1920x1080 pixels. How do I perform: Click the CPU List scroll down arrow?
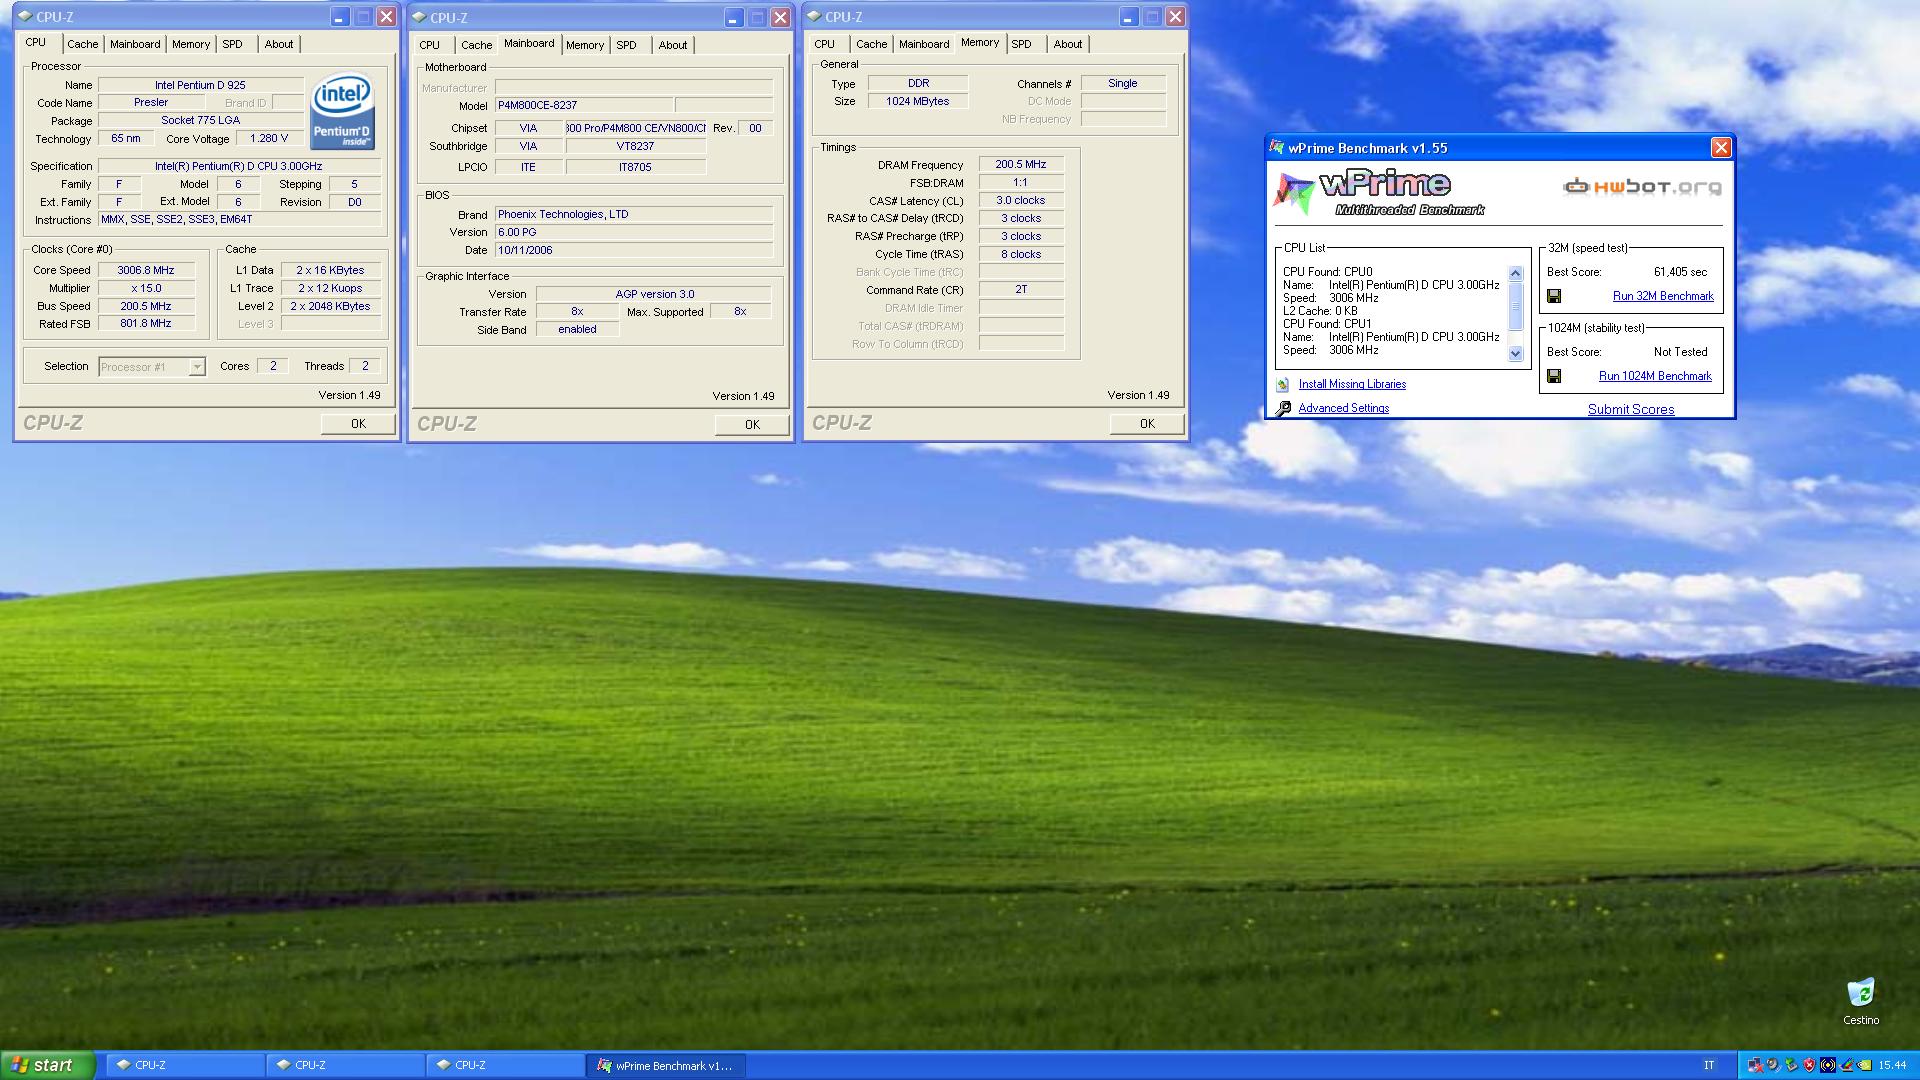click(x=1515, y=353)
